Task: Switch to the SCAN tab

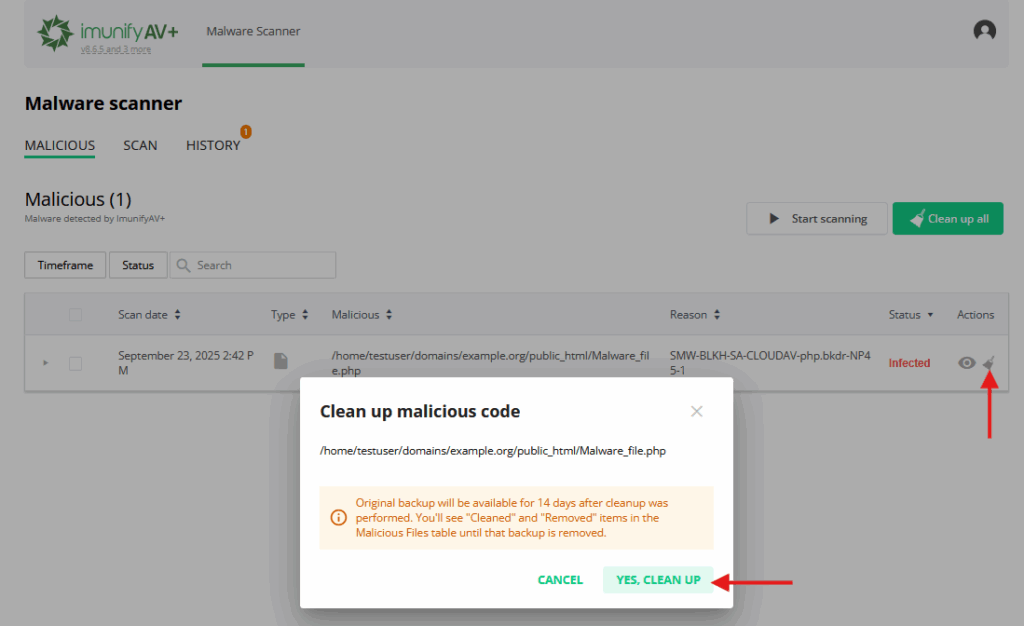Action: tap(140, 146)
